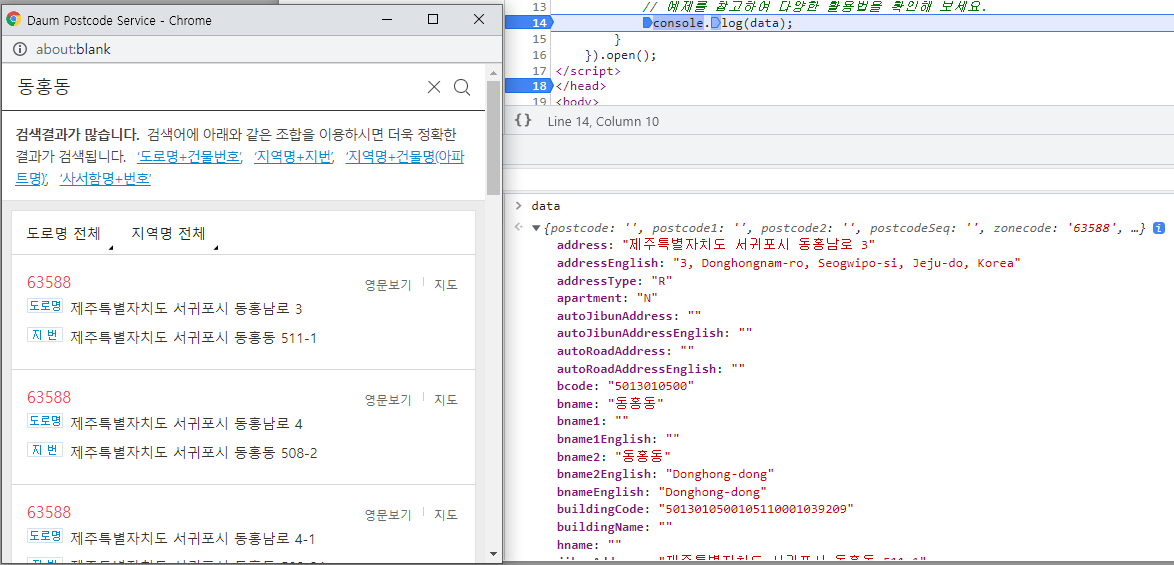1174x565 pixels.
Task: Click the 사서함명+번호 search tip link
Action: pyautogui.click(x=106, y=179)
